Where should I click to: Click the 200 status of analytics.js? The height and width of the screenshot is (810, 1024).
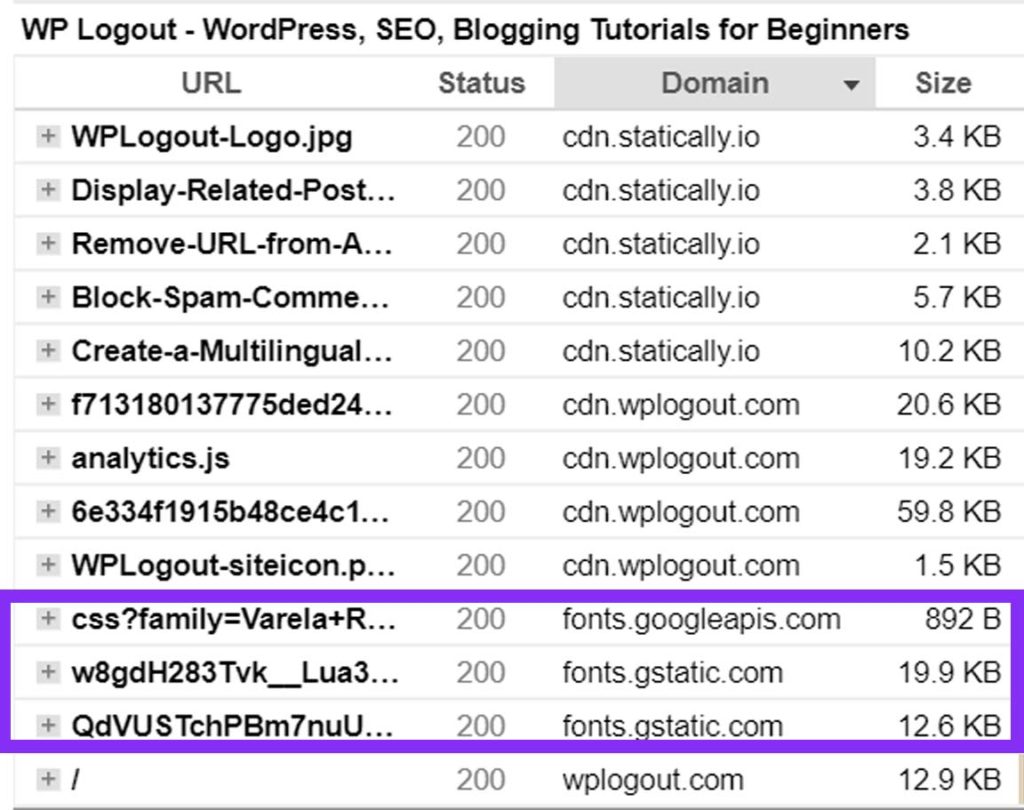pyautogui.click(x=481, y=459)
